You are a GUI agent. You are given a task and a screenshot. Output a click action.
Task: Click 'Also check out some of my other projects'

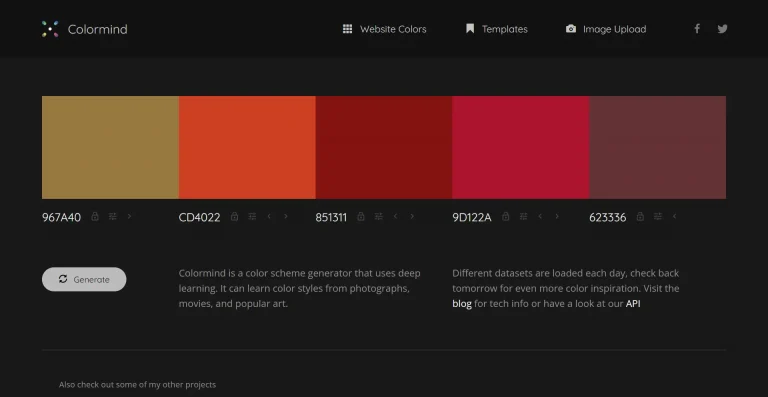tap(137, 385)
